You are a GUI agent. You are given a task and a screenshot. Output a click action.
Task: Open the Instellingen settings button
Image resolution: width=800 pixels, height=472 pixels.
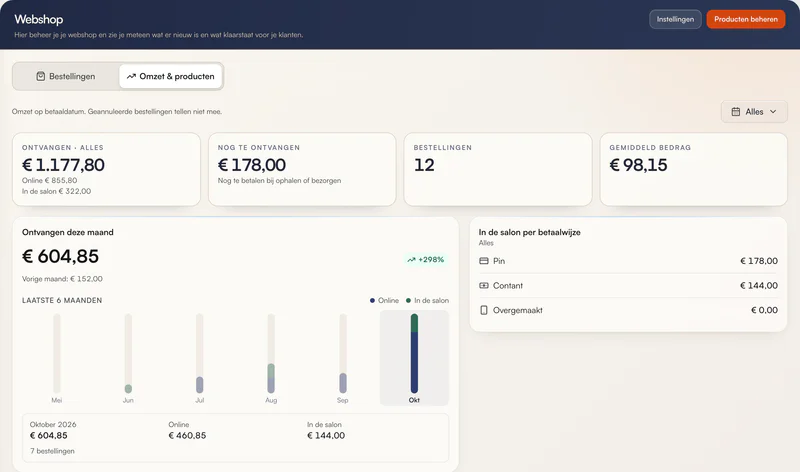tap(675, 19)
